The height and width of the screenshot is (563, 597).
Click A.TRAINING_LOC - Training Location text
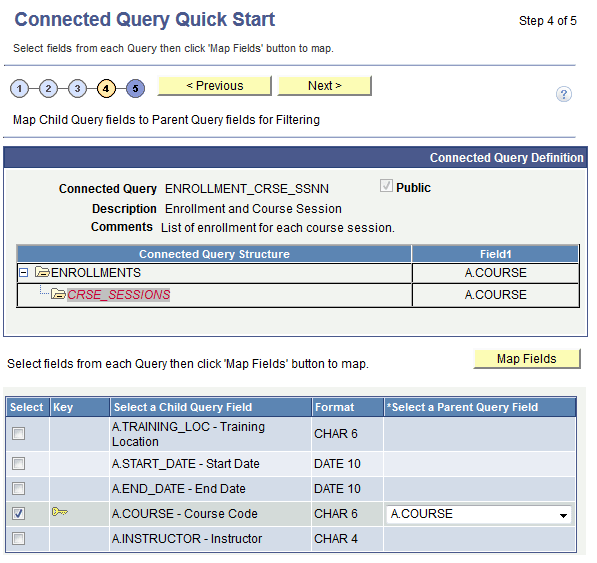click(188, 434)
